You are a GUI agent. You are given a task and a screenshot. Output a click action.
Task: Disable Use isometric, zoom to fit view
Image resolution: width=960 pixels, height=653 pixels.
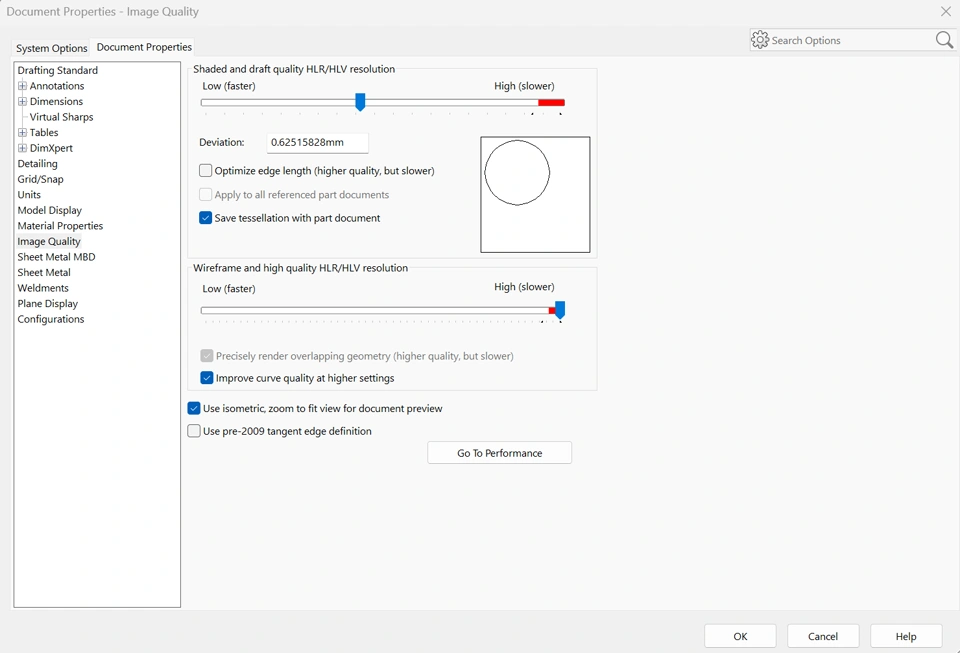[x=194, y=408]
